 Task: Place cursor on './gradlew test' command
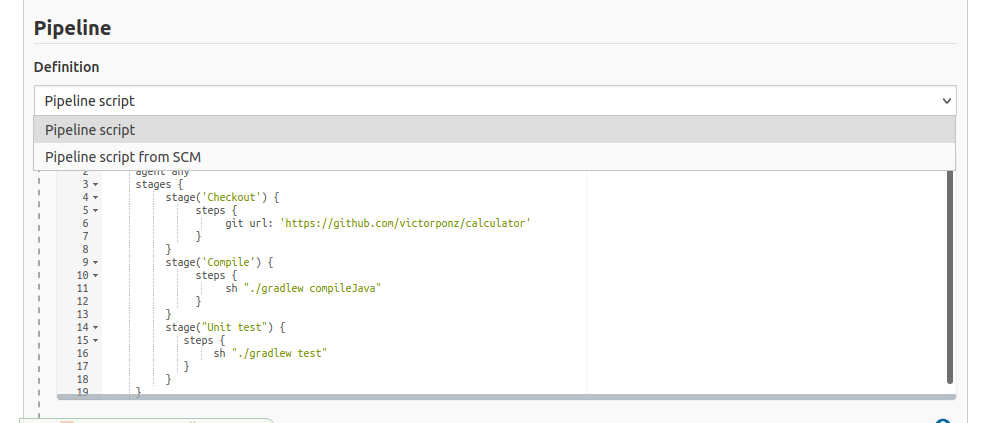tap(282, 353)
